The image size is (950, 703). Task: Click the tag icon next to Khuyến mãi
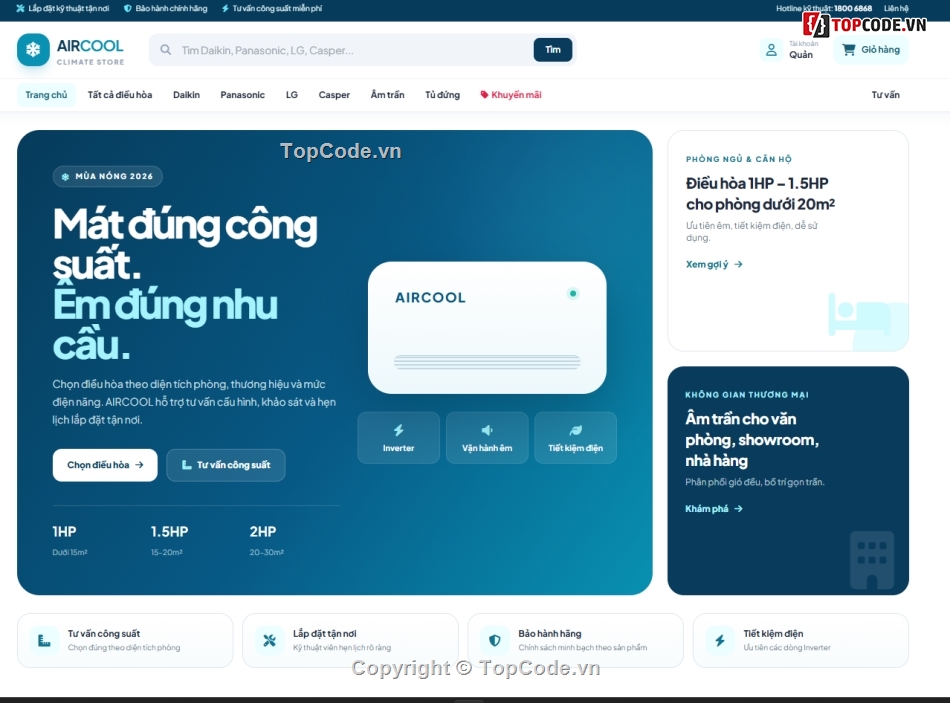(484, 95)
